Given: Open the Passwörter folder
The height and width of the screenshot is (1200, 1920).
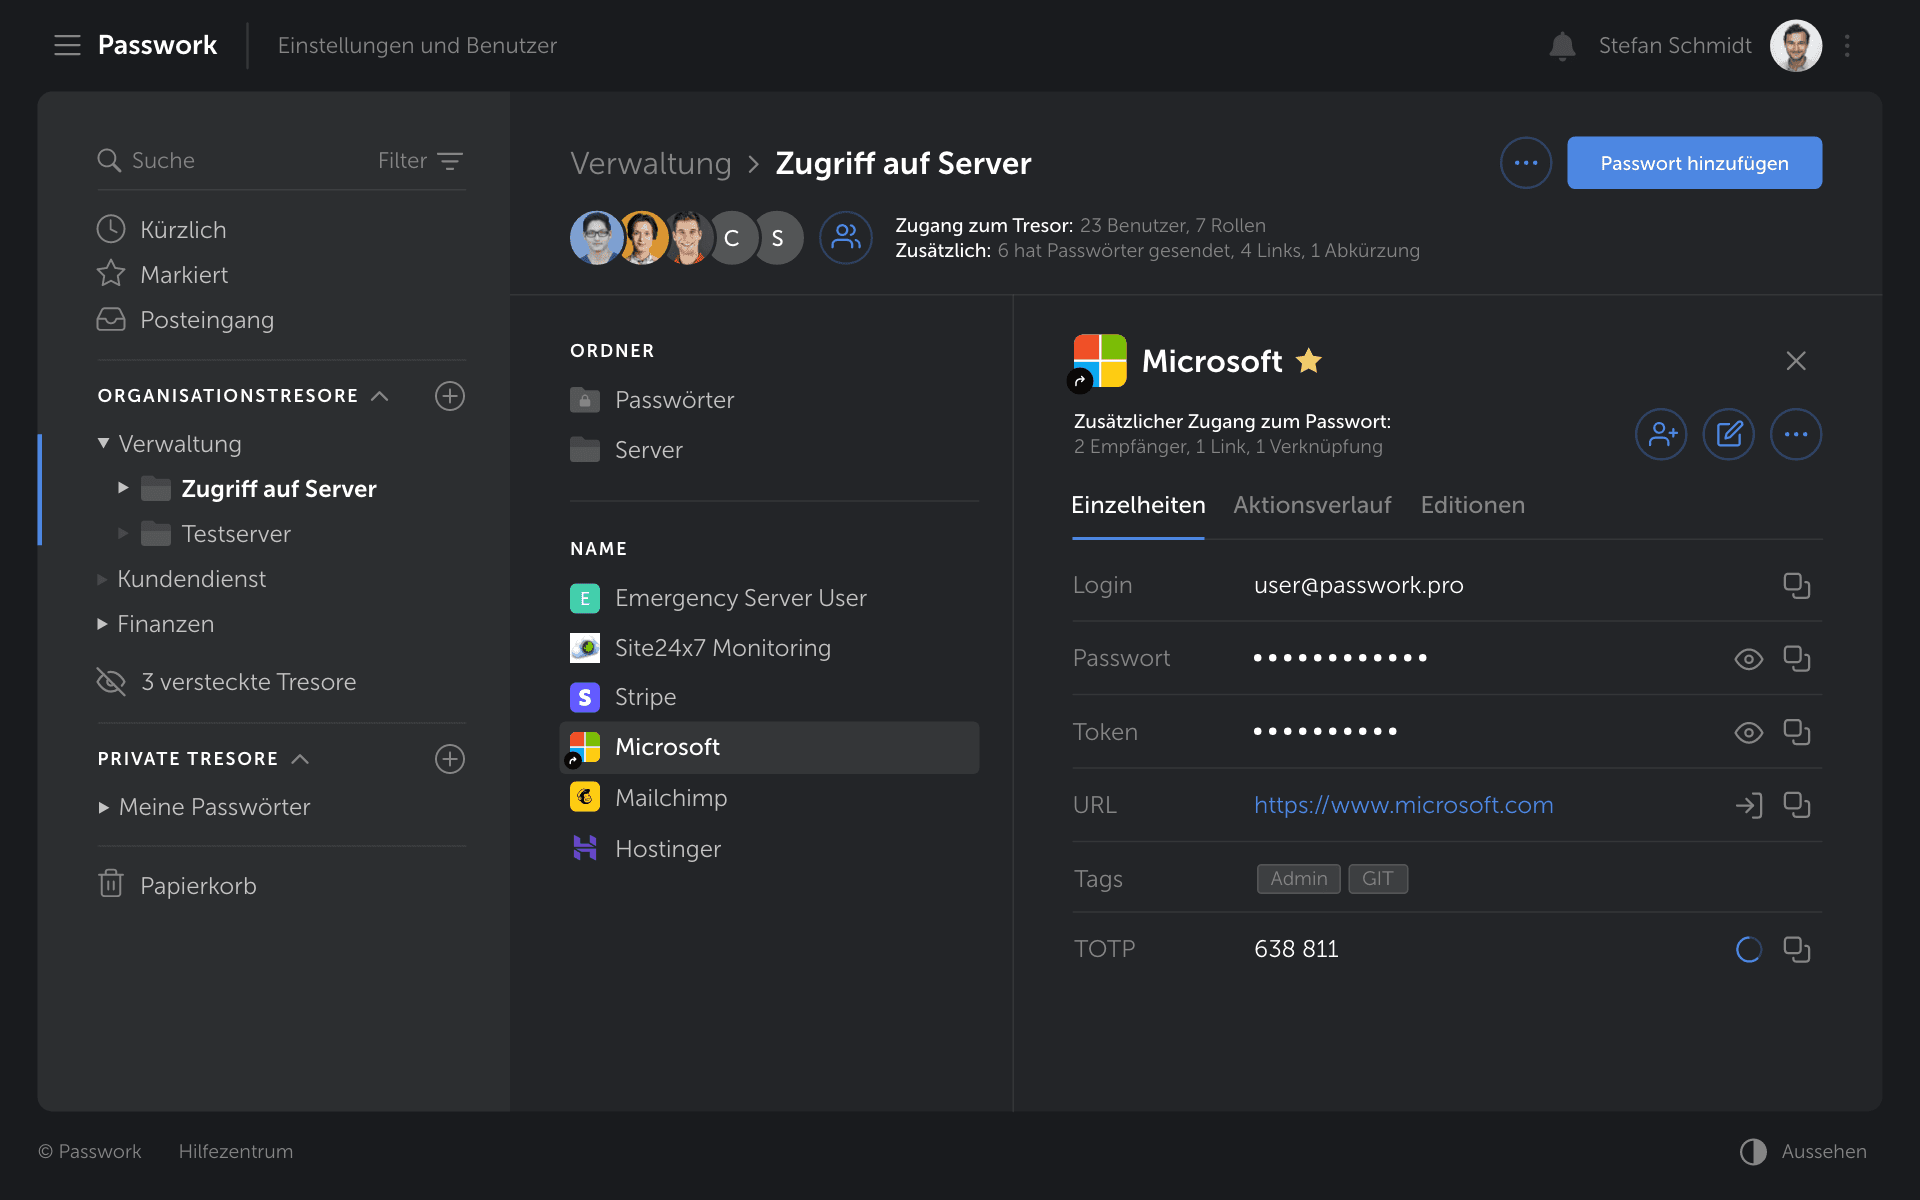Looking at the screenshot, I should click(652, 400).
